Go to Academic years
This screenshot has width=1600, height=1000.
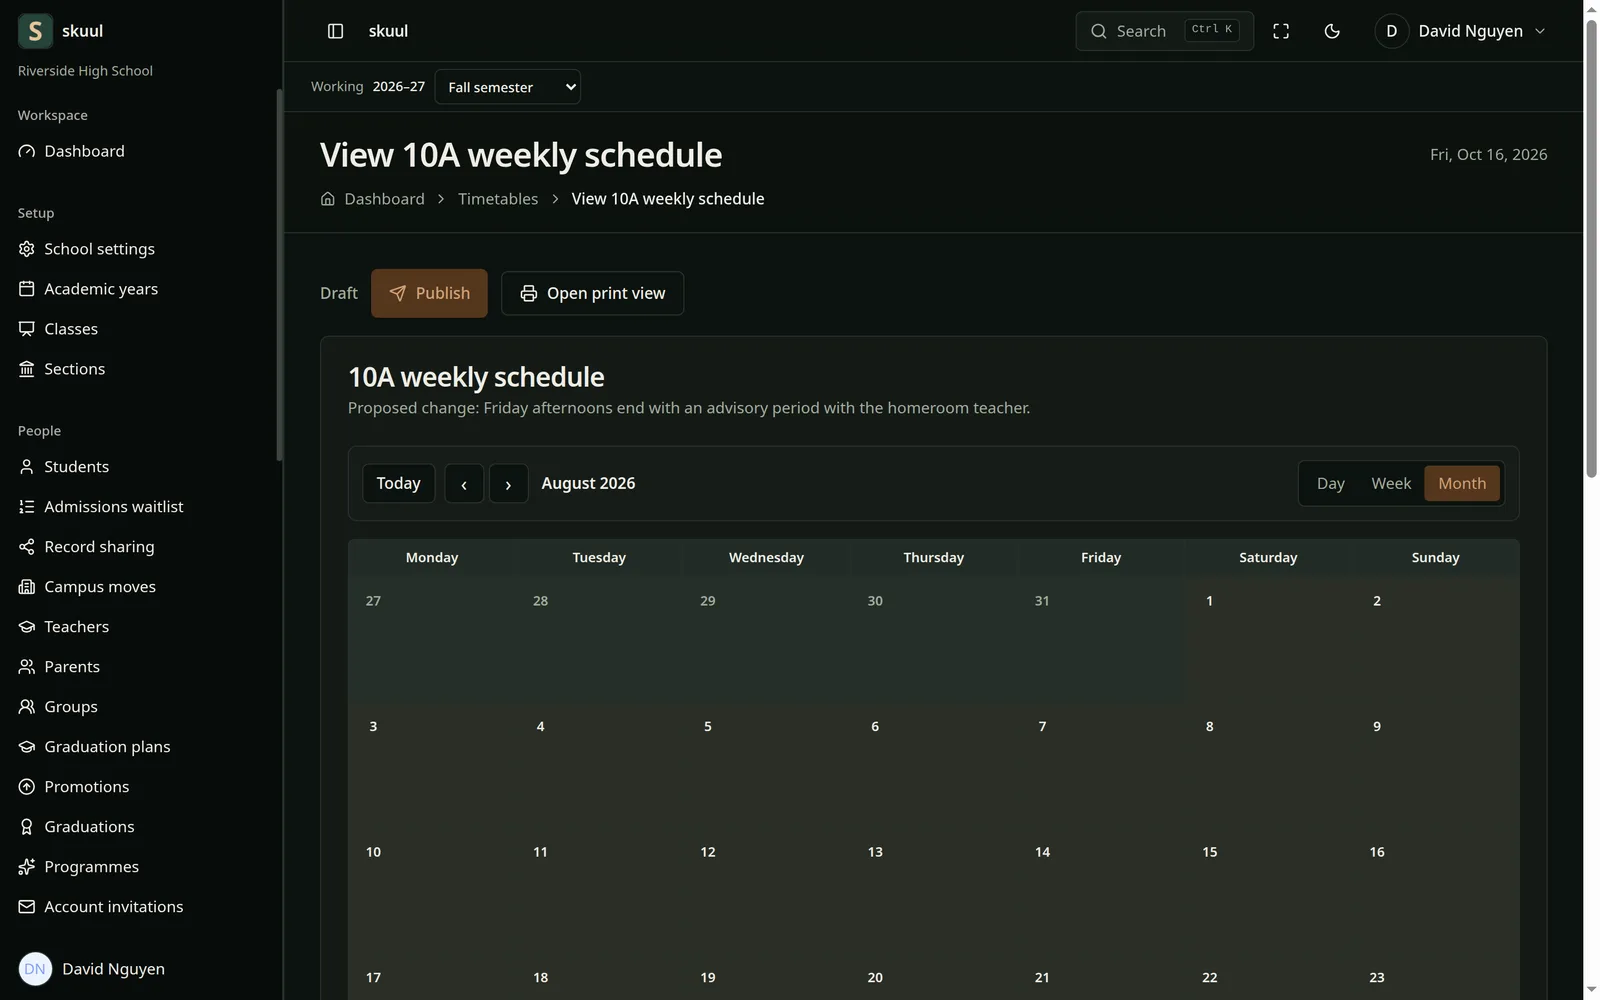(x=140, y=289)
